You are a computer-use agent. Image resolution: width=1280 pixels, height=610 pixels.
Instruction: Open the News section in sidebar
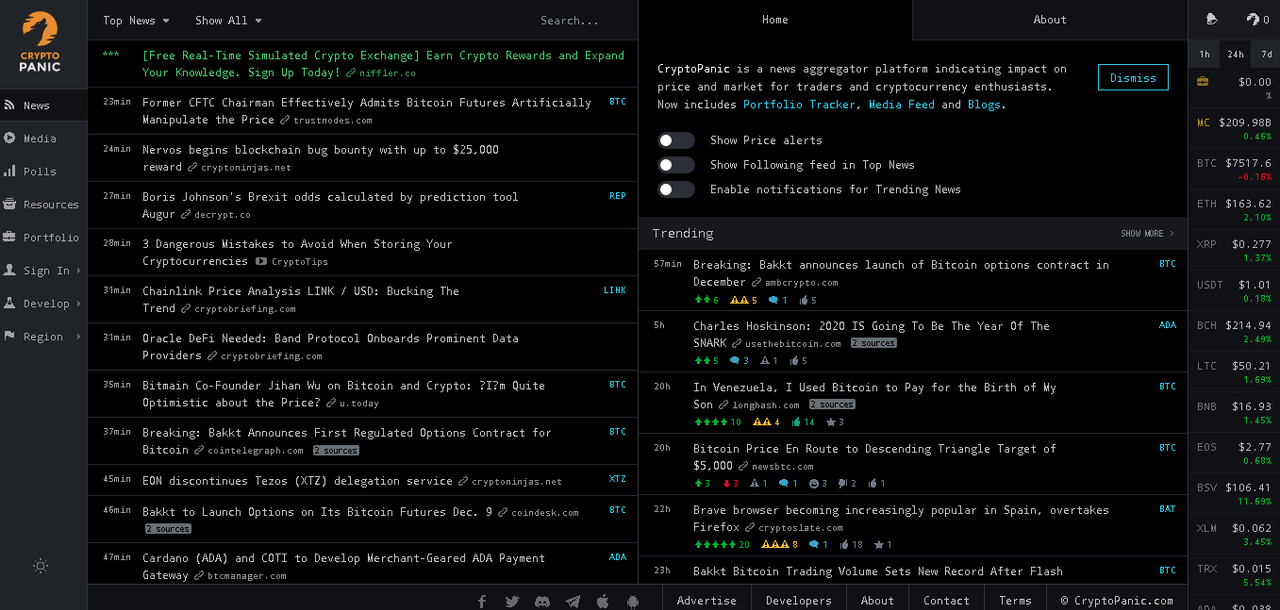(x=43, y=105)
